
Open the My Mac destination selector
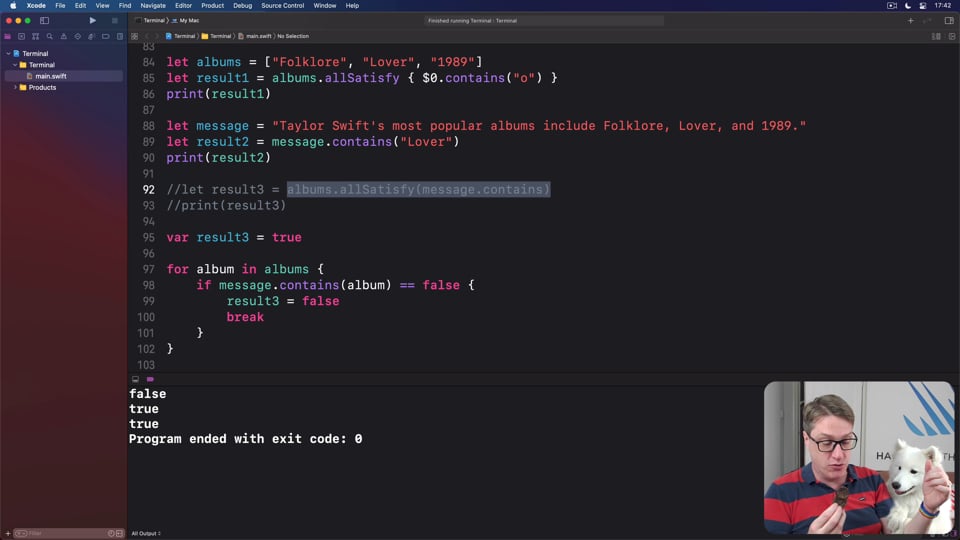(186, 20)
